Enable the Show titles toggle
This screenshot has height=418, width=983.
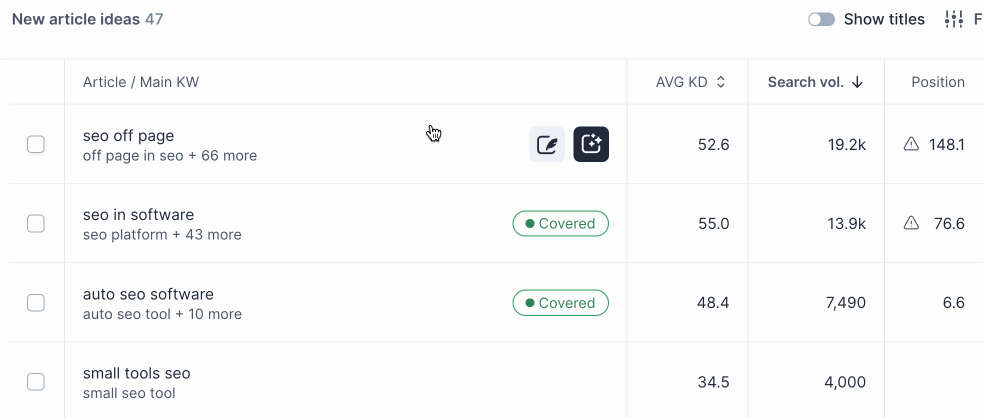point(821,19)
